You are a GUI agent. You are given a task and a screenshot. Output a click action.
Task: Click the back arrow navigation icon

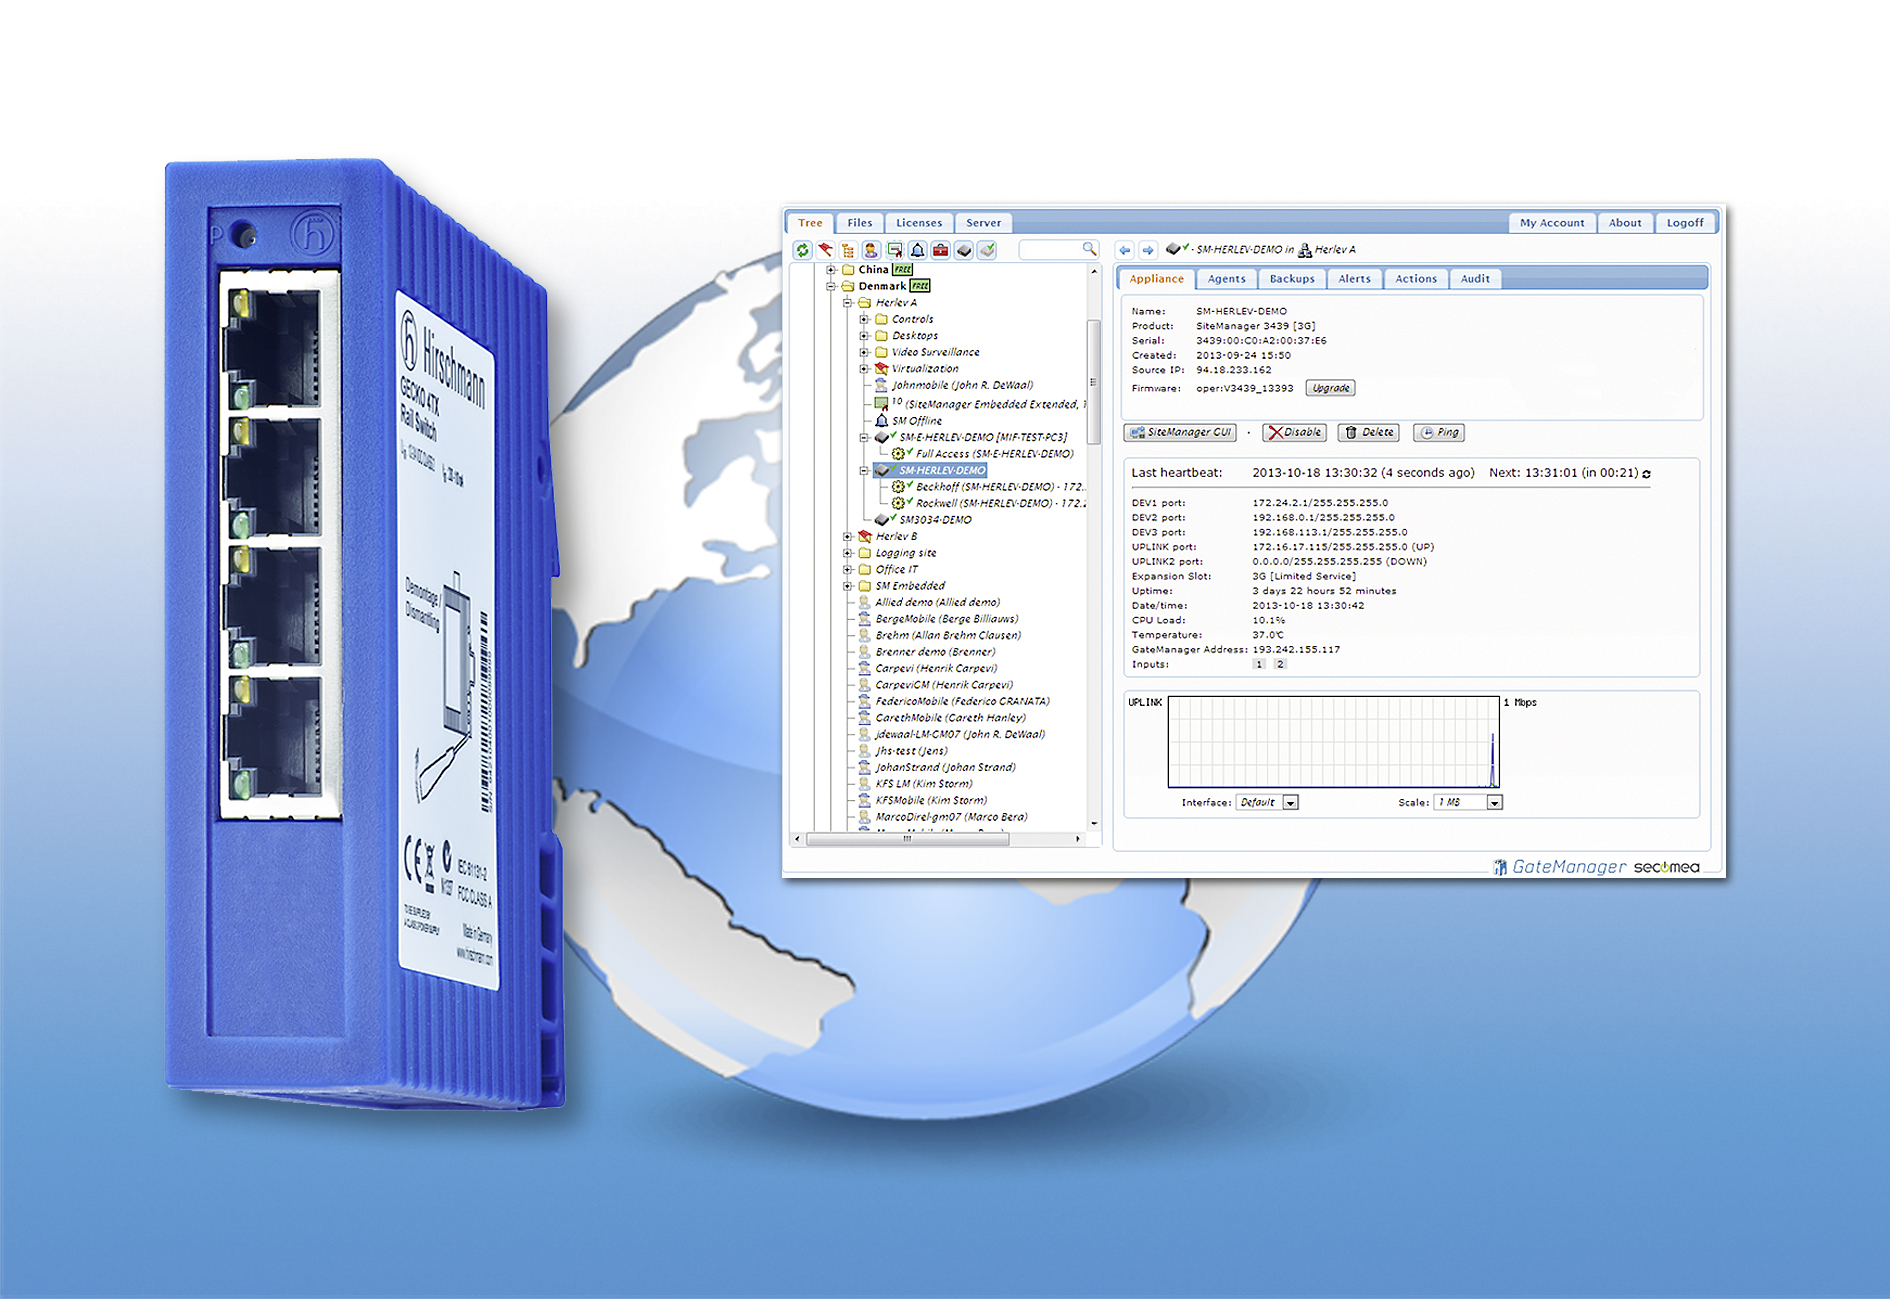point(1125,250)
